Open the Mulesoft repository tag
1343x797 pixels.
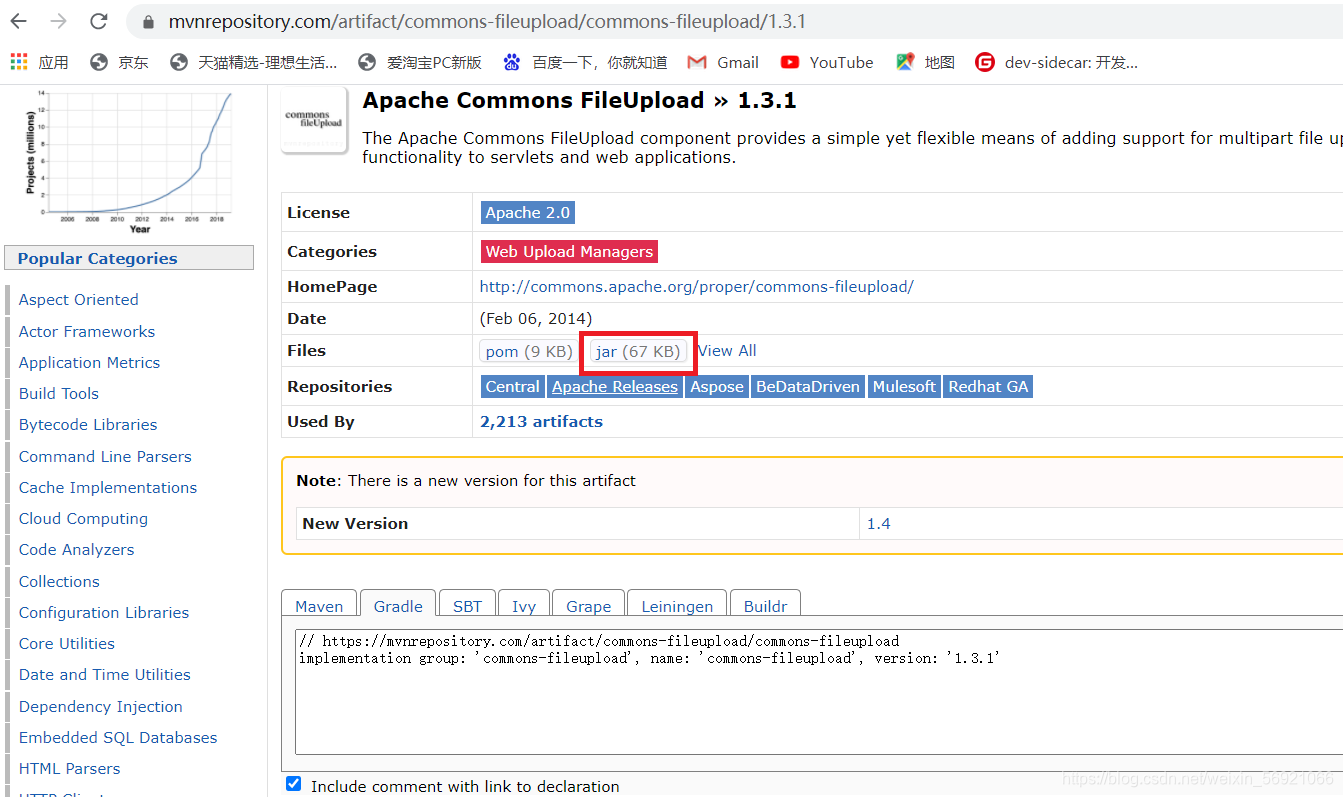[904, 386]
